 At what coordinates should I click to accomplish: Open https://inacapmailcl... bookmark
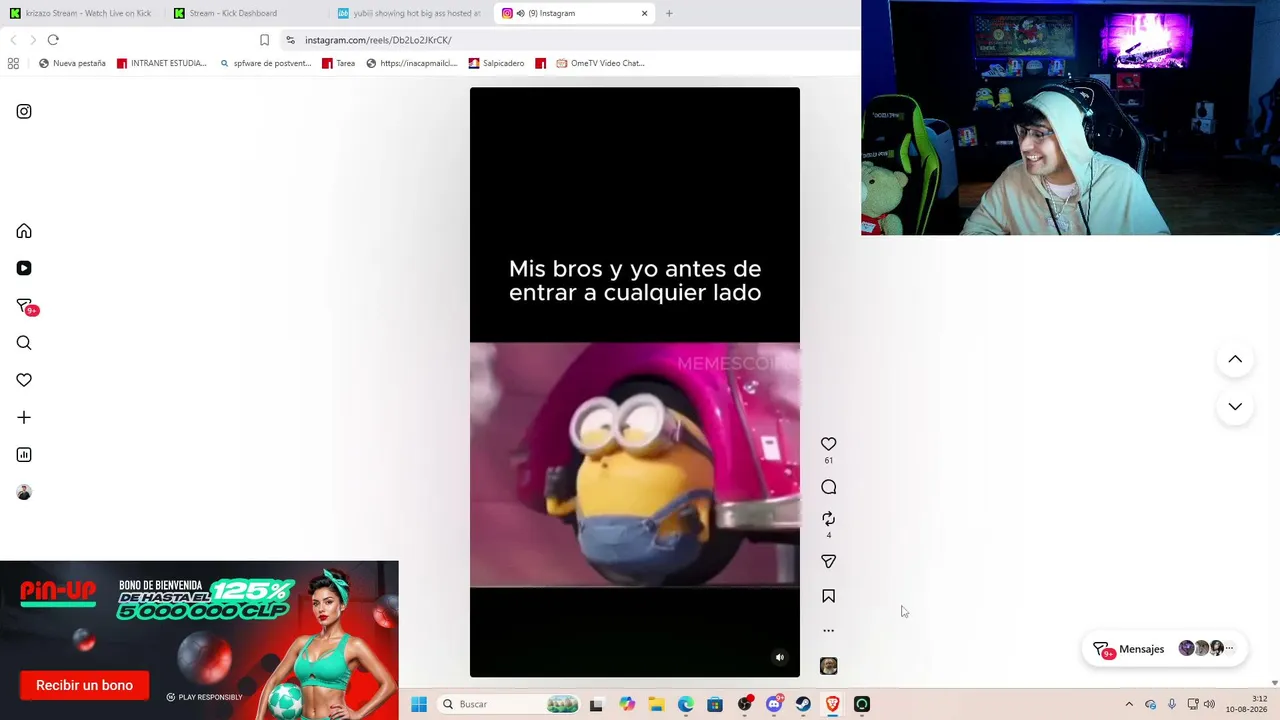[x=412, y=63]
